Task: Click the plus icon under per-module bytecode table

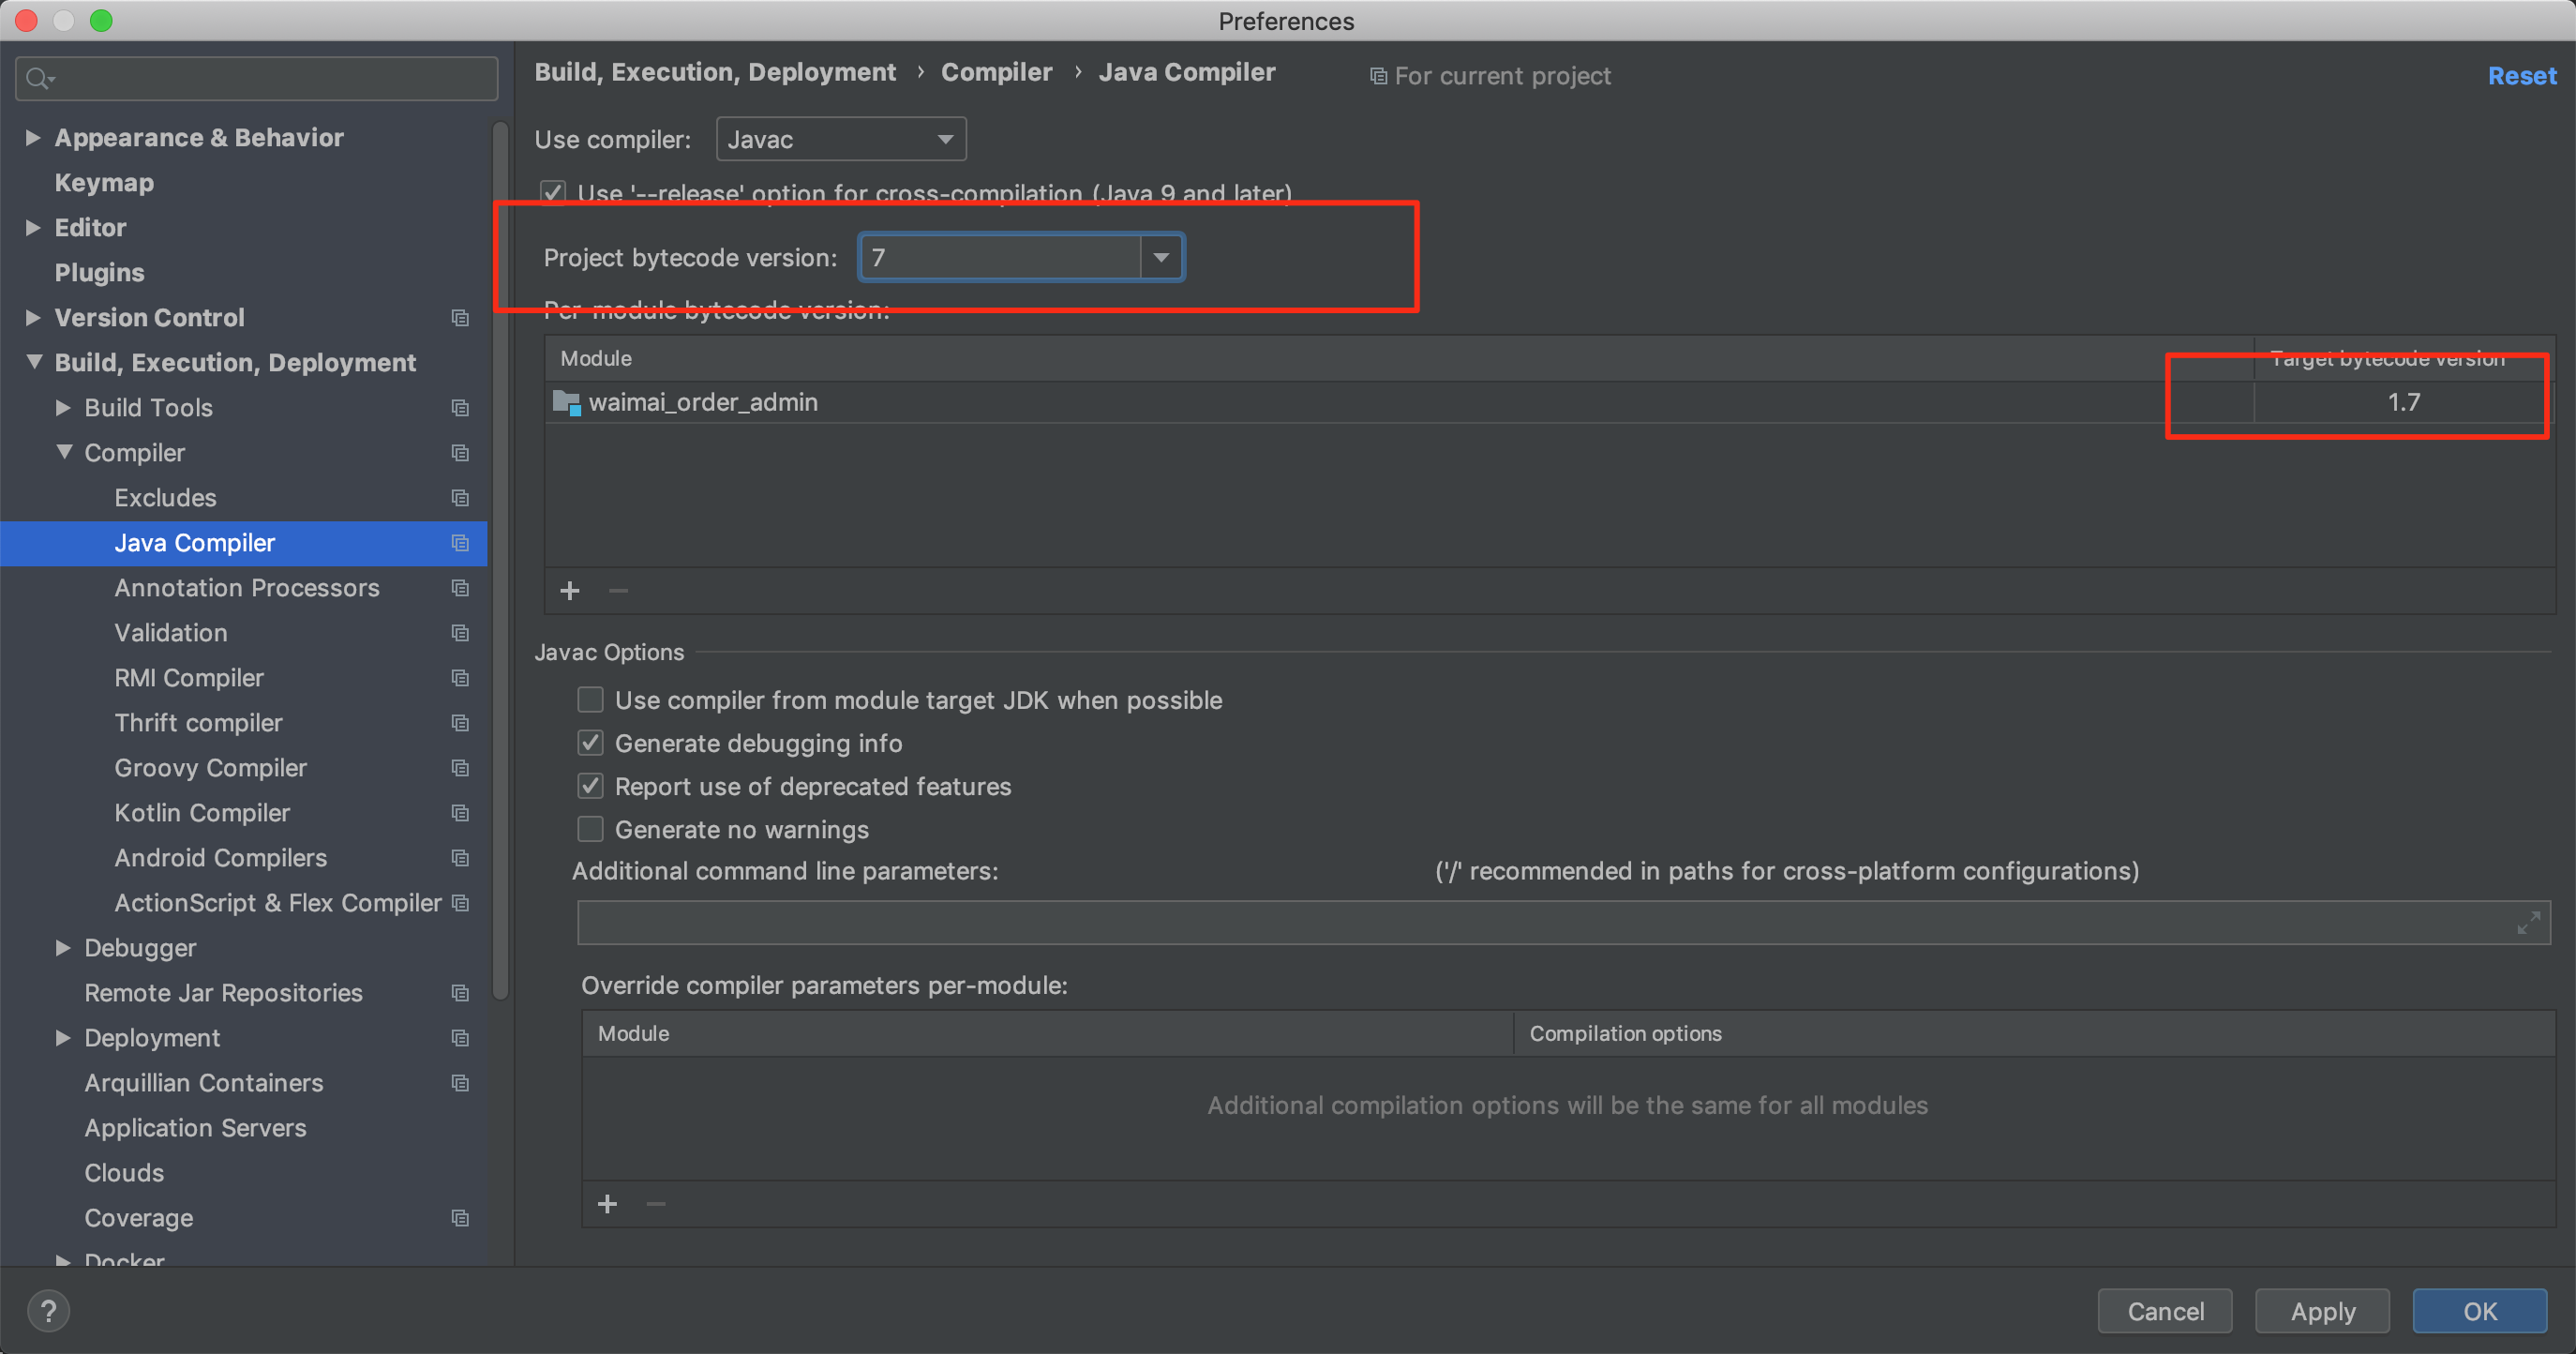Action: click(x=570, y=591)
